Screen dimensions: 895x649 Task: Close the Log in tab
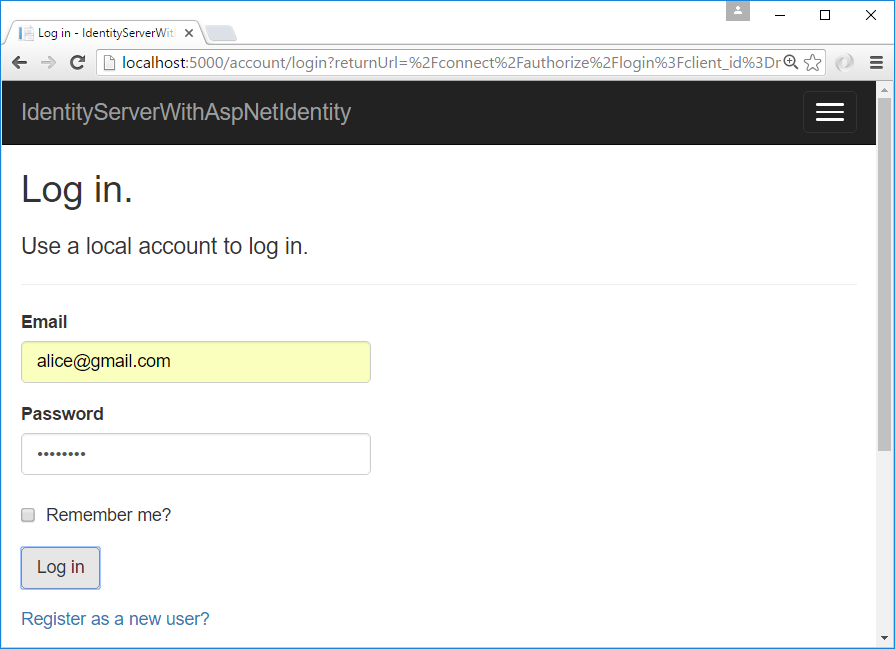189,33
